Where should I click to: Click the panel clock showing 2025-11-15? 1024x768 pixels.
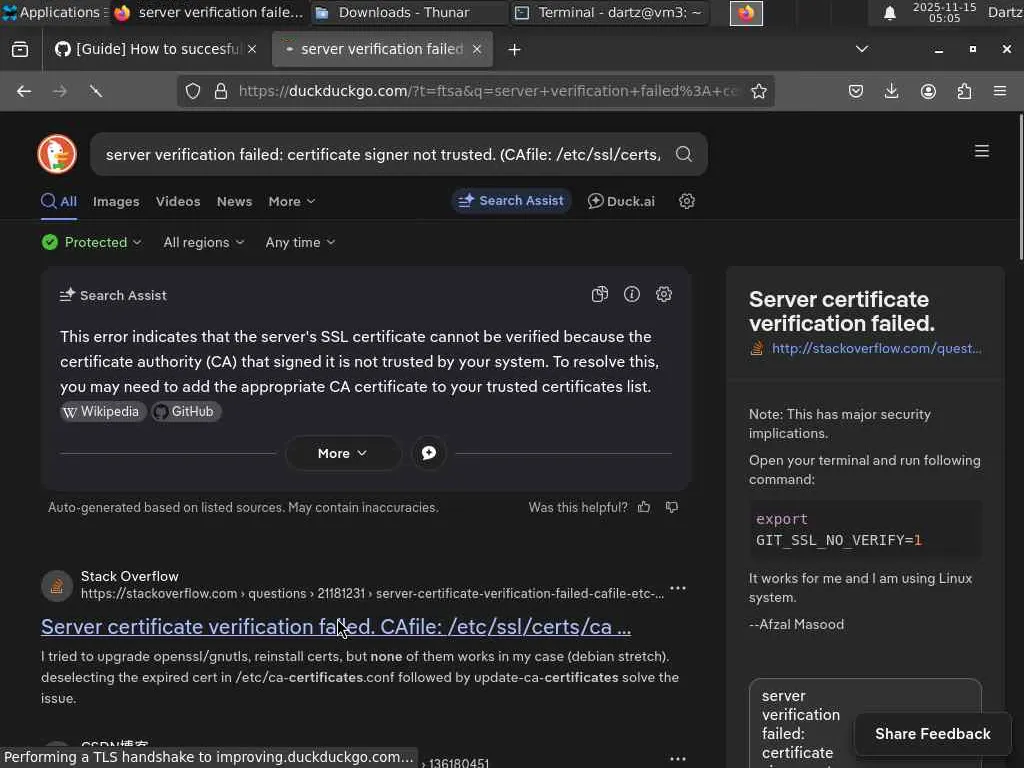944,12
